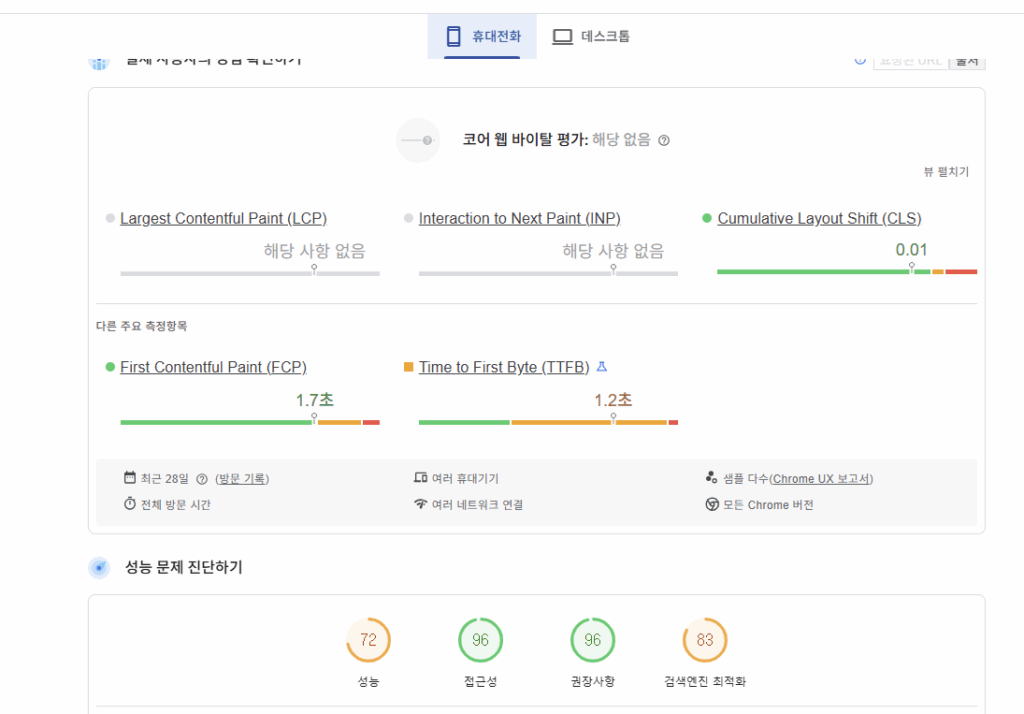
Task: Open the 방문 기록 link
Action: pyautogui.click(x=242, y=479)
